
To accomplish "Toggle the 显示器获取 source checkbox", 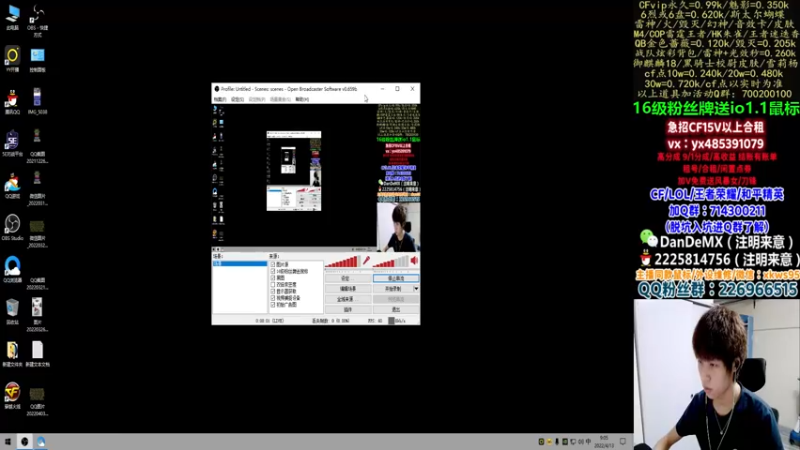I will (272, 291).
